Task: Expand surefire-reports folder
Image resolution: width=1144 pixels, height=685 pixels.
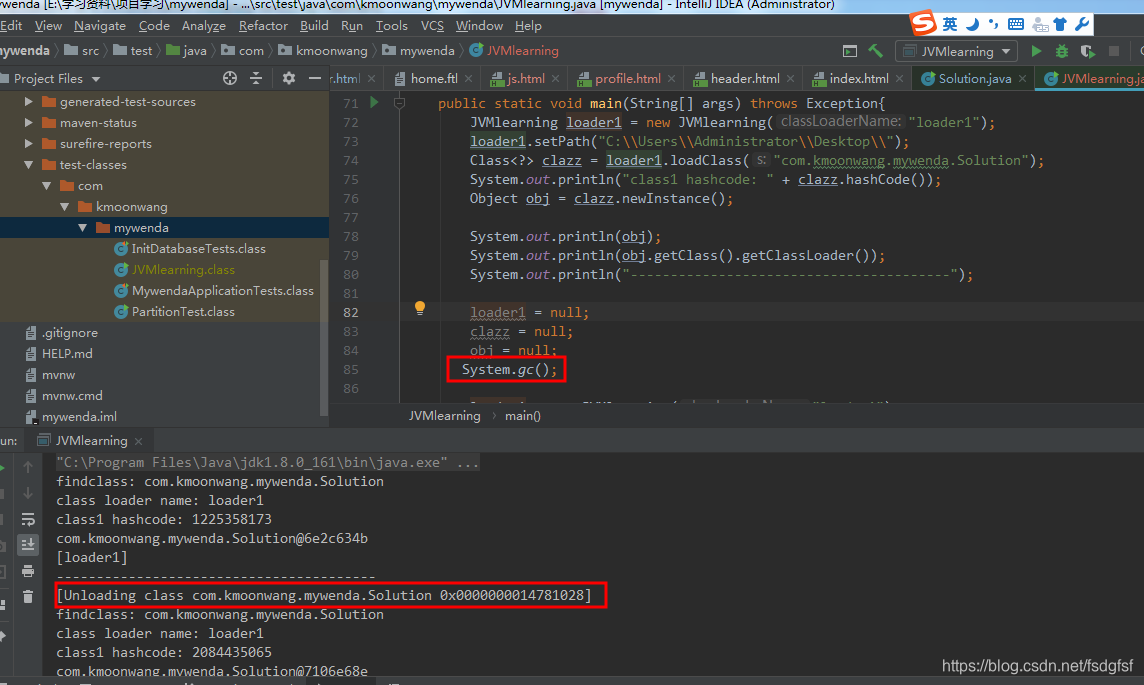Action: (28, 144)
